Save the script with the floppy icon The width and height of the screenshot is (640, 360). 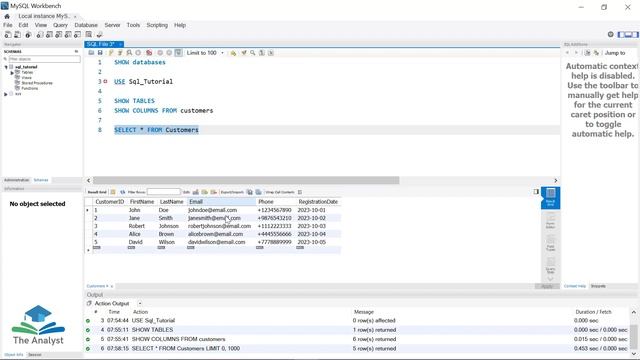(x=100, y=53)
